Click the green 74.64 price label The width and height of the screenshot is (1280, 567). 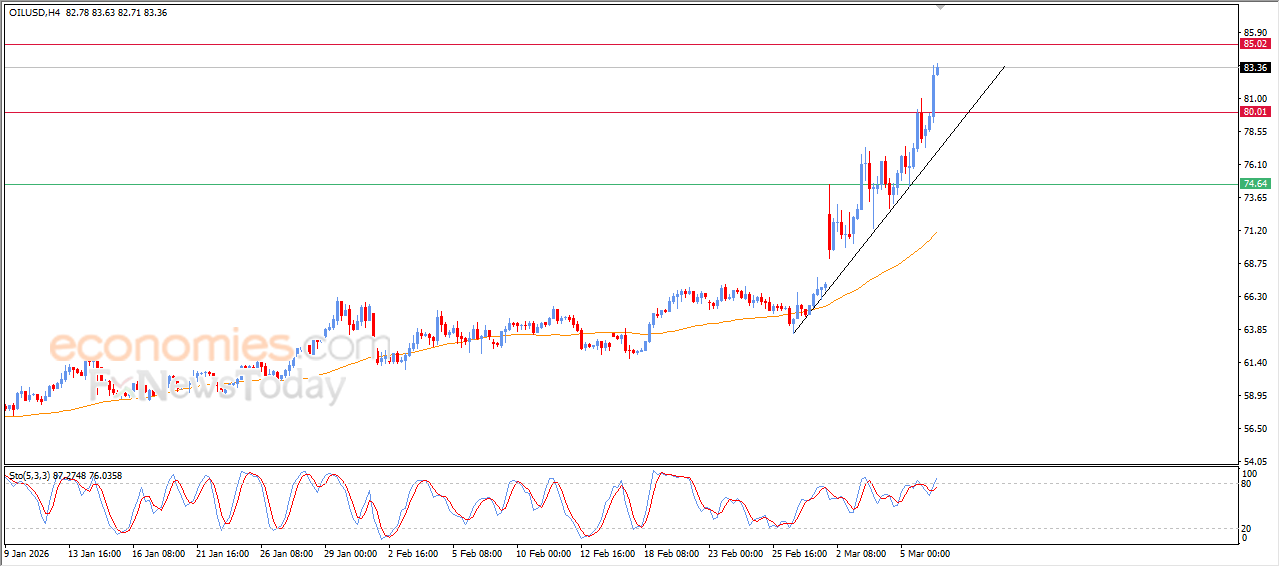click(x=1255, y=184)
